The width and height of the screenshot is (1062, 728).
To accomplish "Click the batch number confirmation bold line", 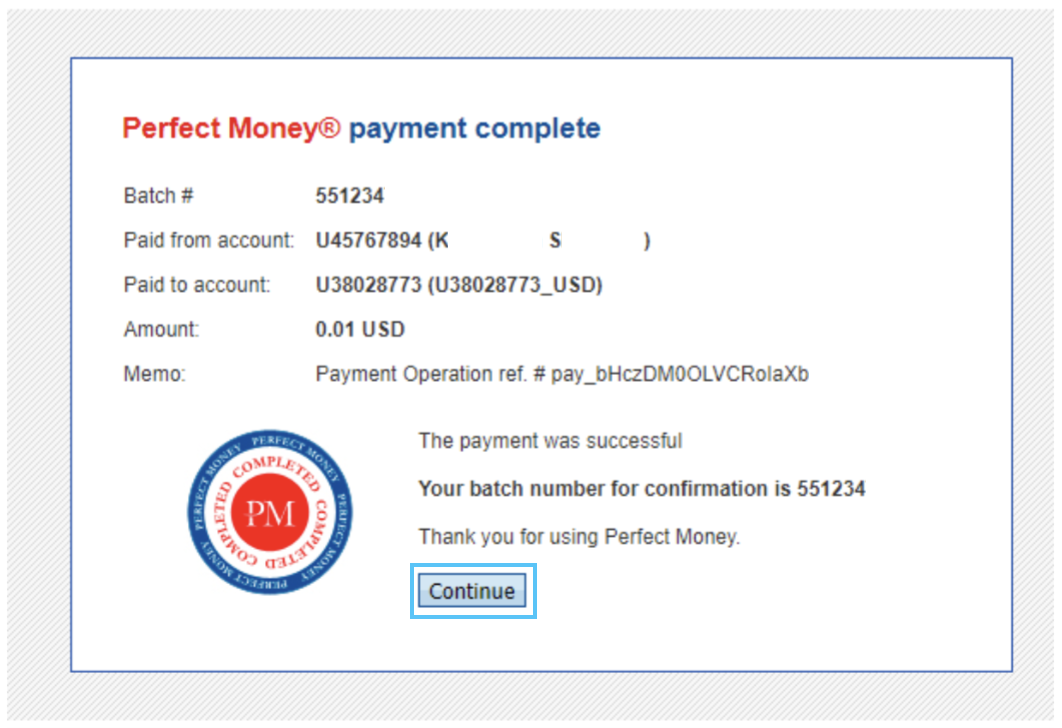I will pyautogui.click(x=641, y=488).
